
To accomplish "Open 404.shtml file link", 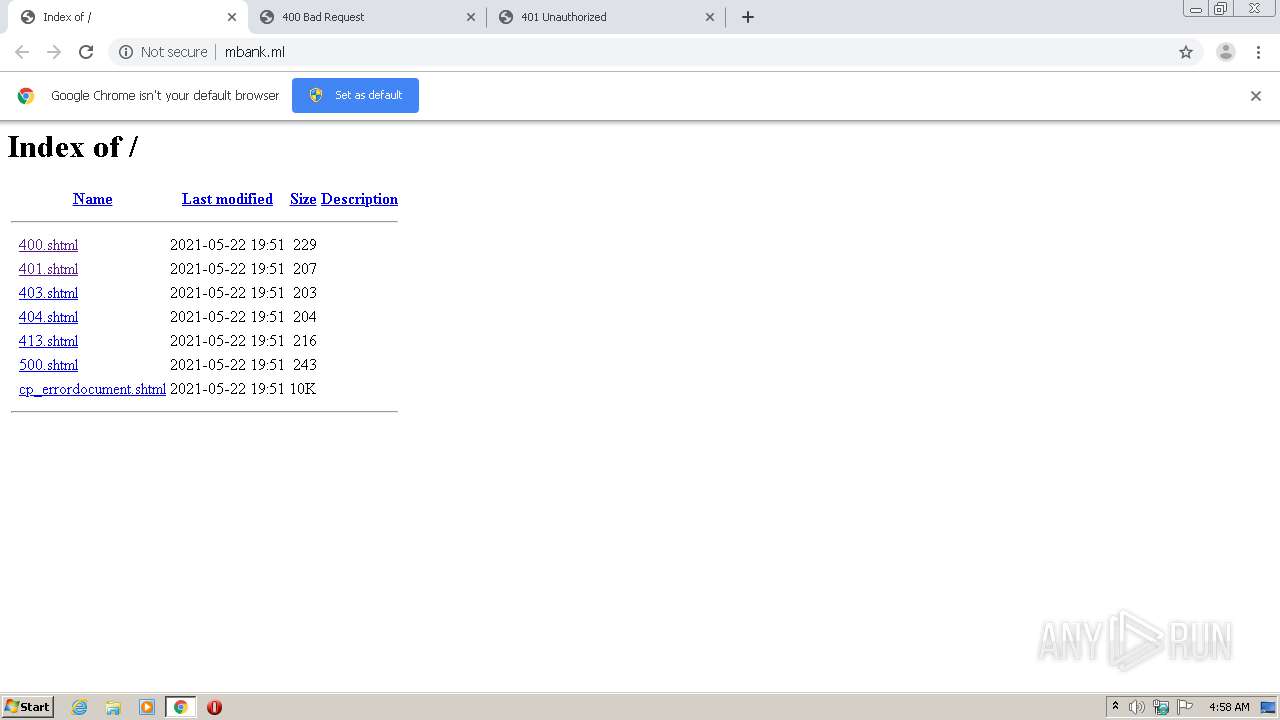I will pos(48,317).
